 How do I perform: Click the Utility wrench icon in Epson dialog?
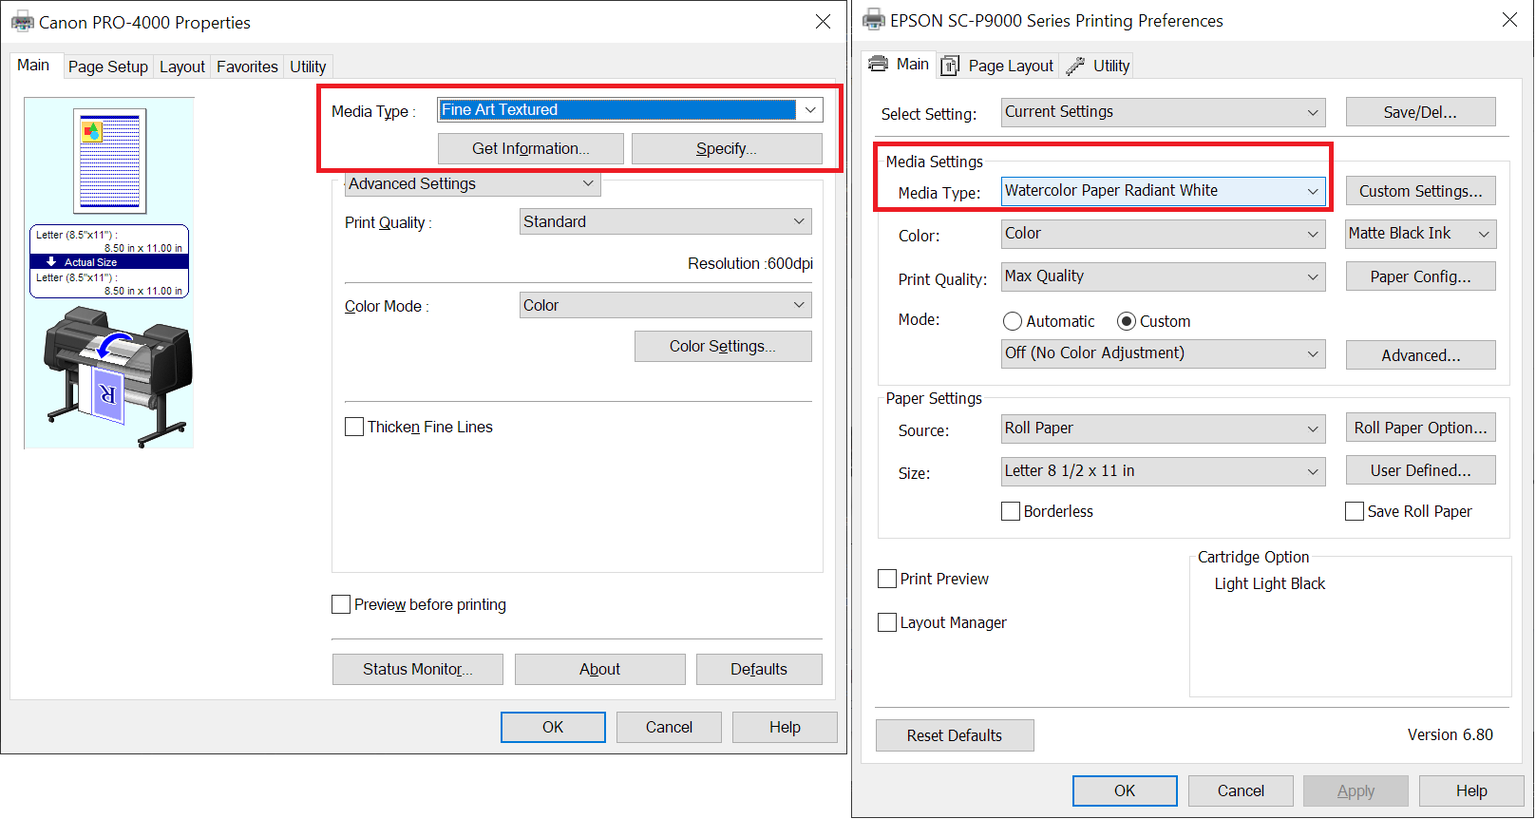pos(1075,66)
